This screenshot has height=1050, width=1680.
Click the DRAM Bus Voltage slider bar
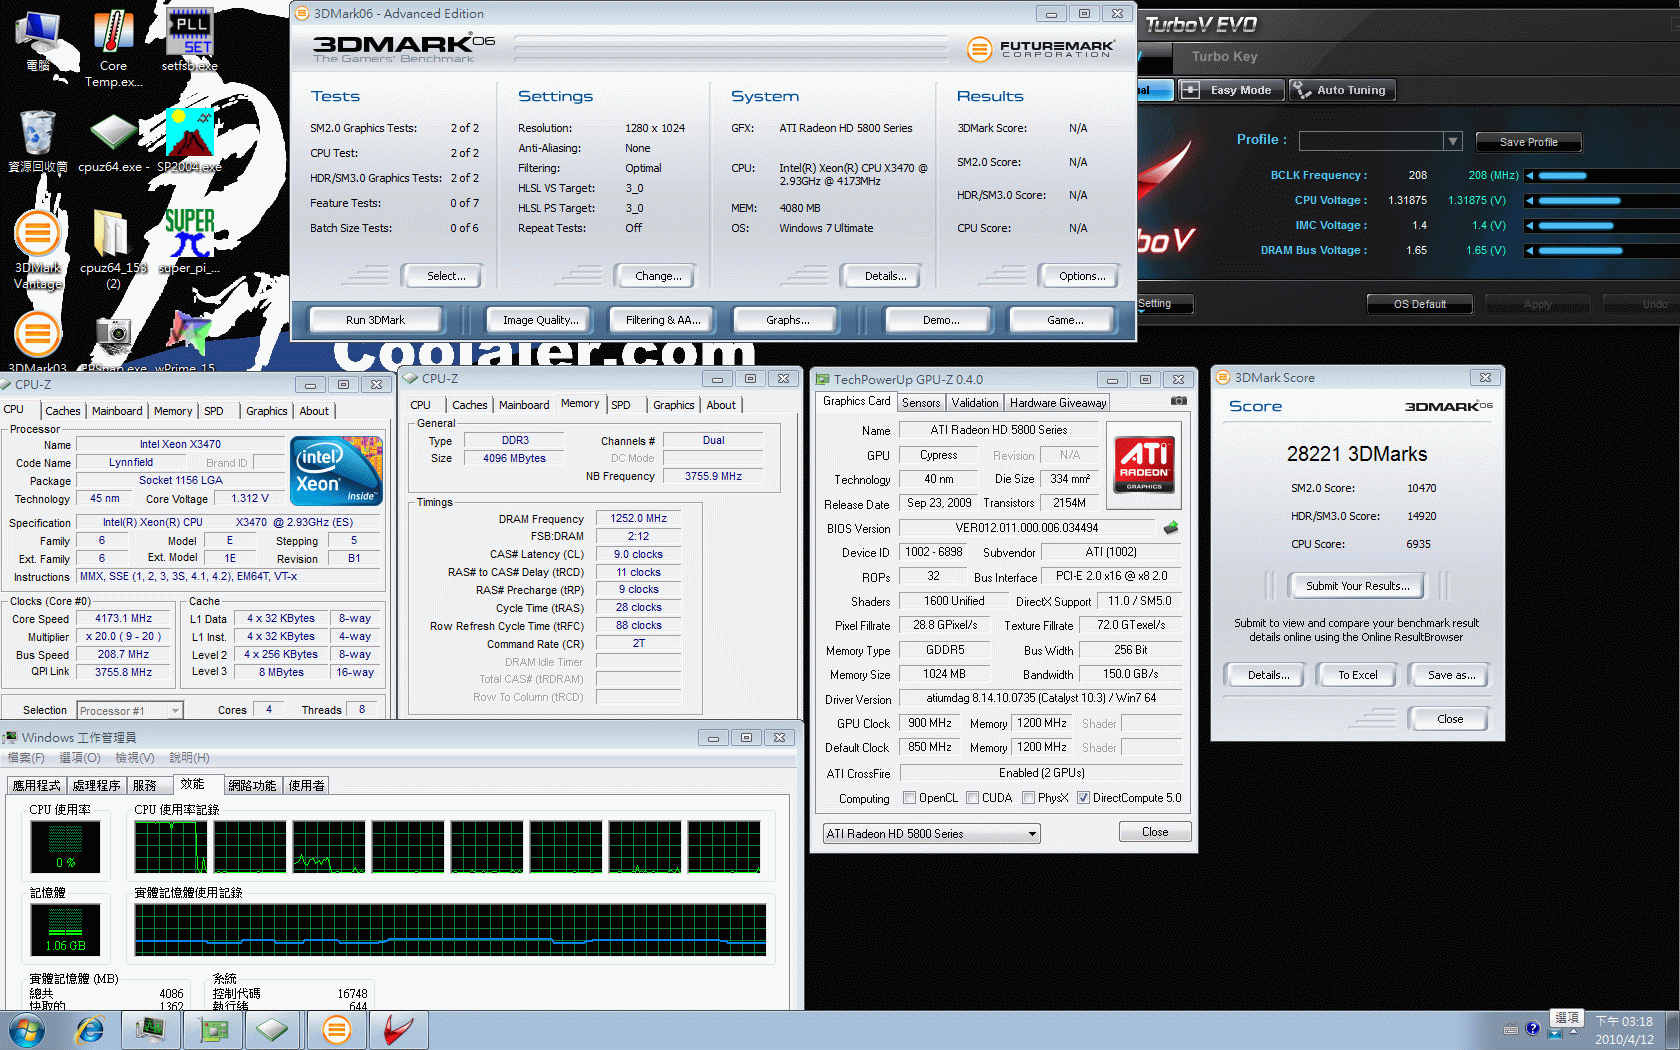[1609, 251]
